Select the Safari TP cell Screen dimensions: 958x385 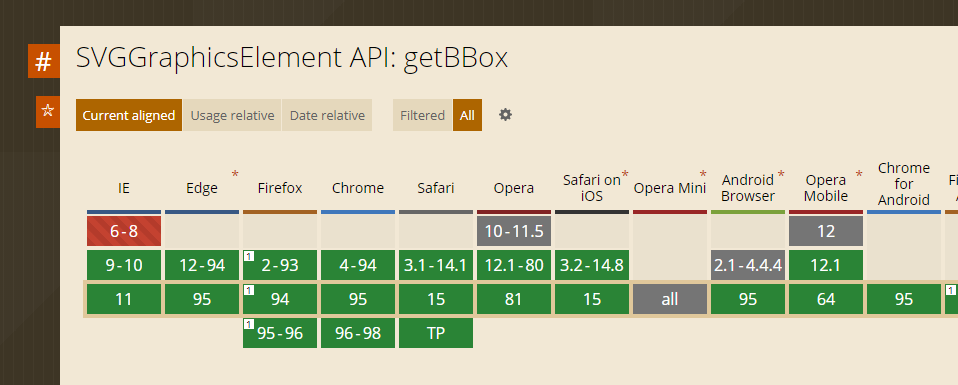[x=436, y=332]
